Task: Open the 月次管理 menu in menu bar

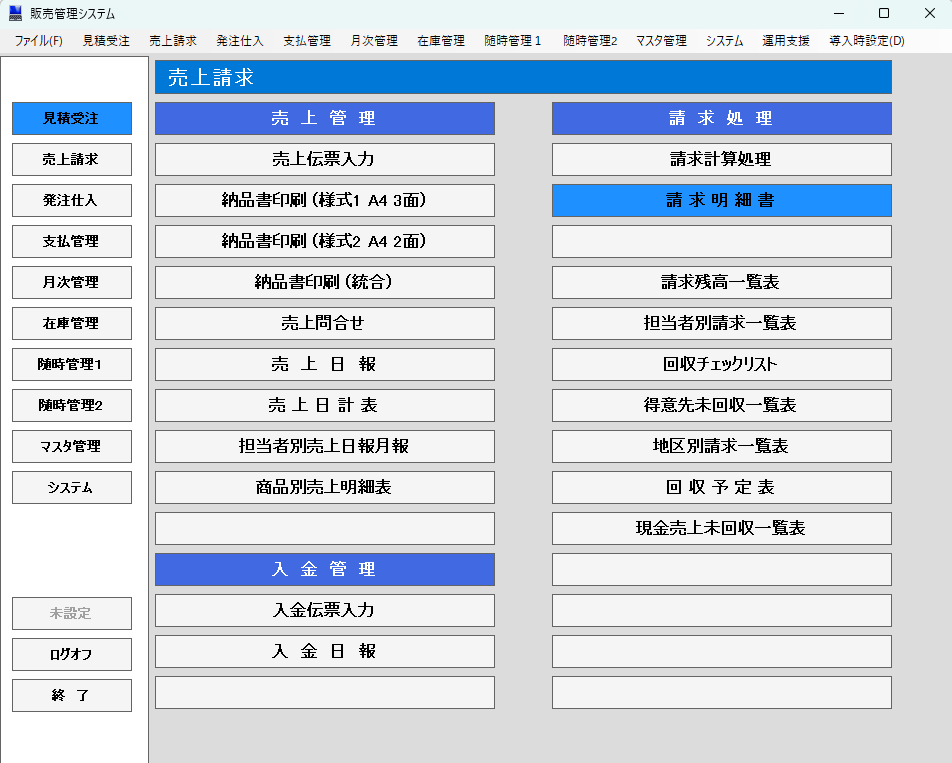Action: tap(374, 41)
